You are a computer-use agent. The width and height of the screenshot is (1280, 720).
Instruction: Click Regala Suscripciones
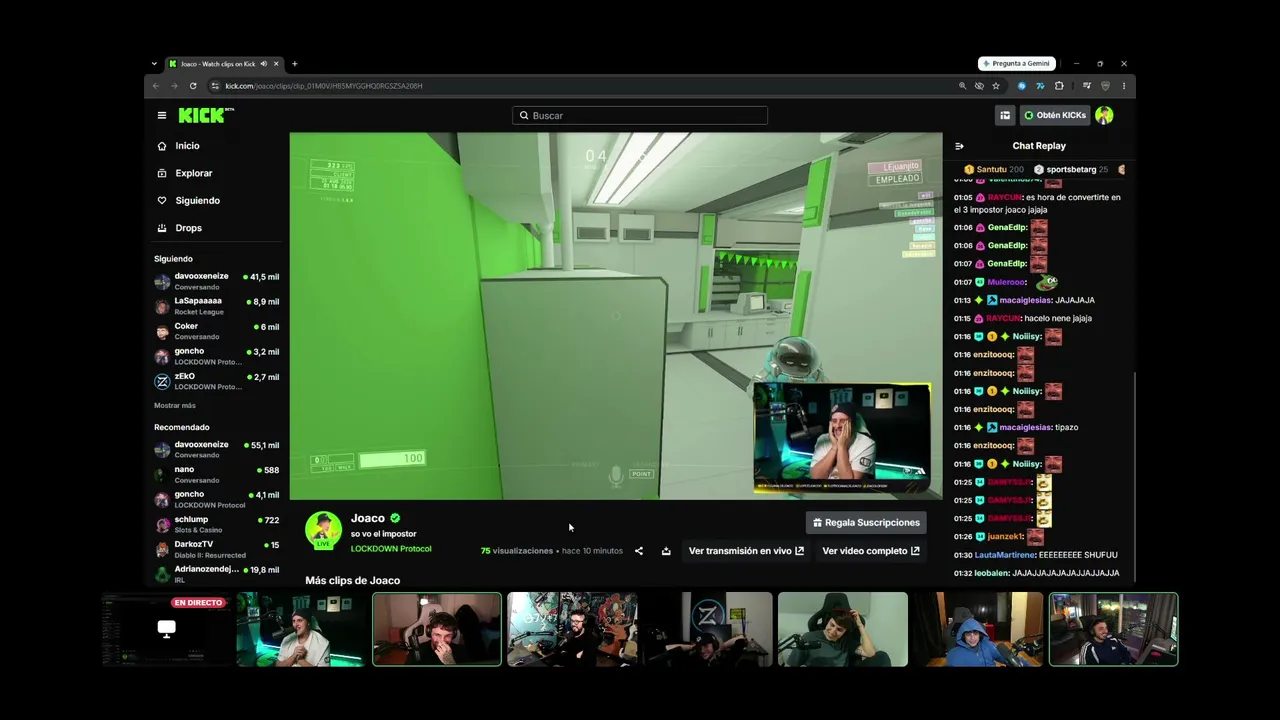click(x=866, y=522)
